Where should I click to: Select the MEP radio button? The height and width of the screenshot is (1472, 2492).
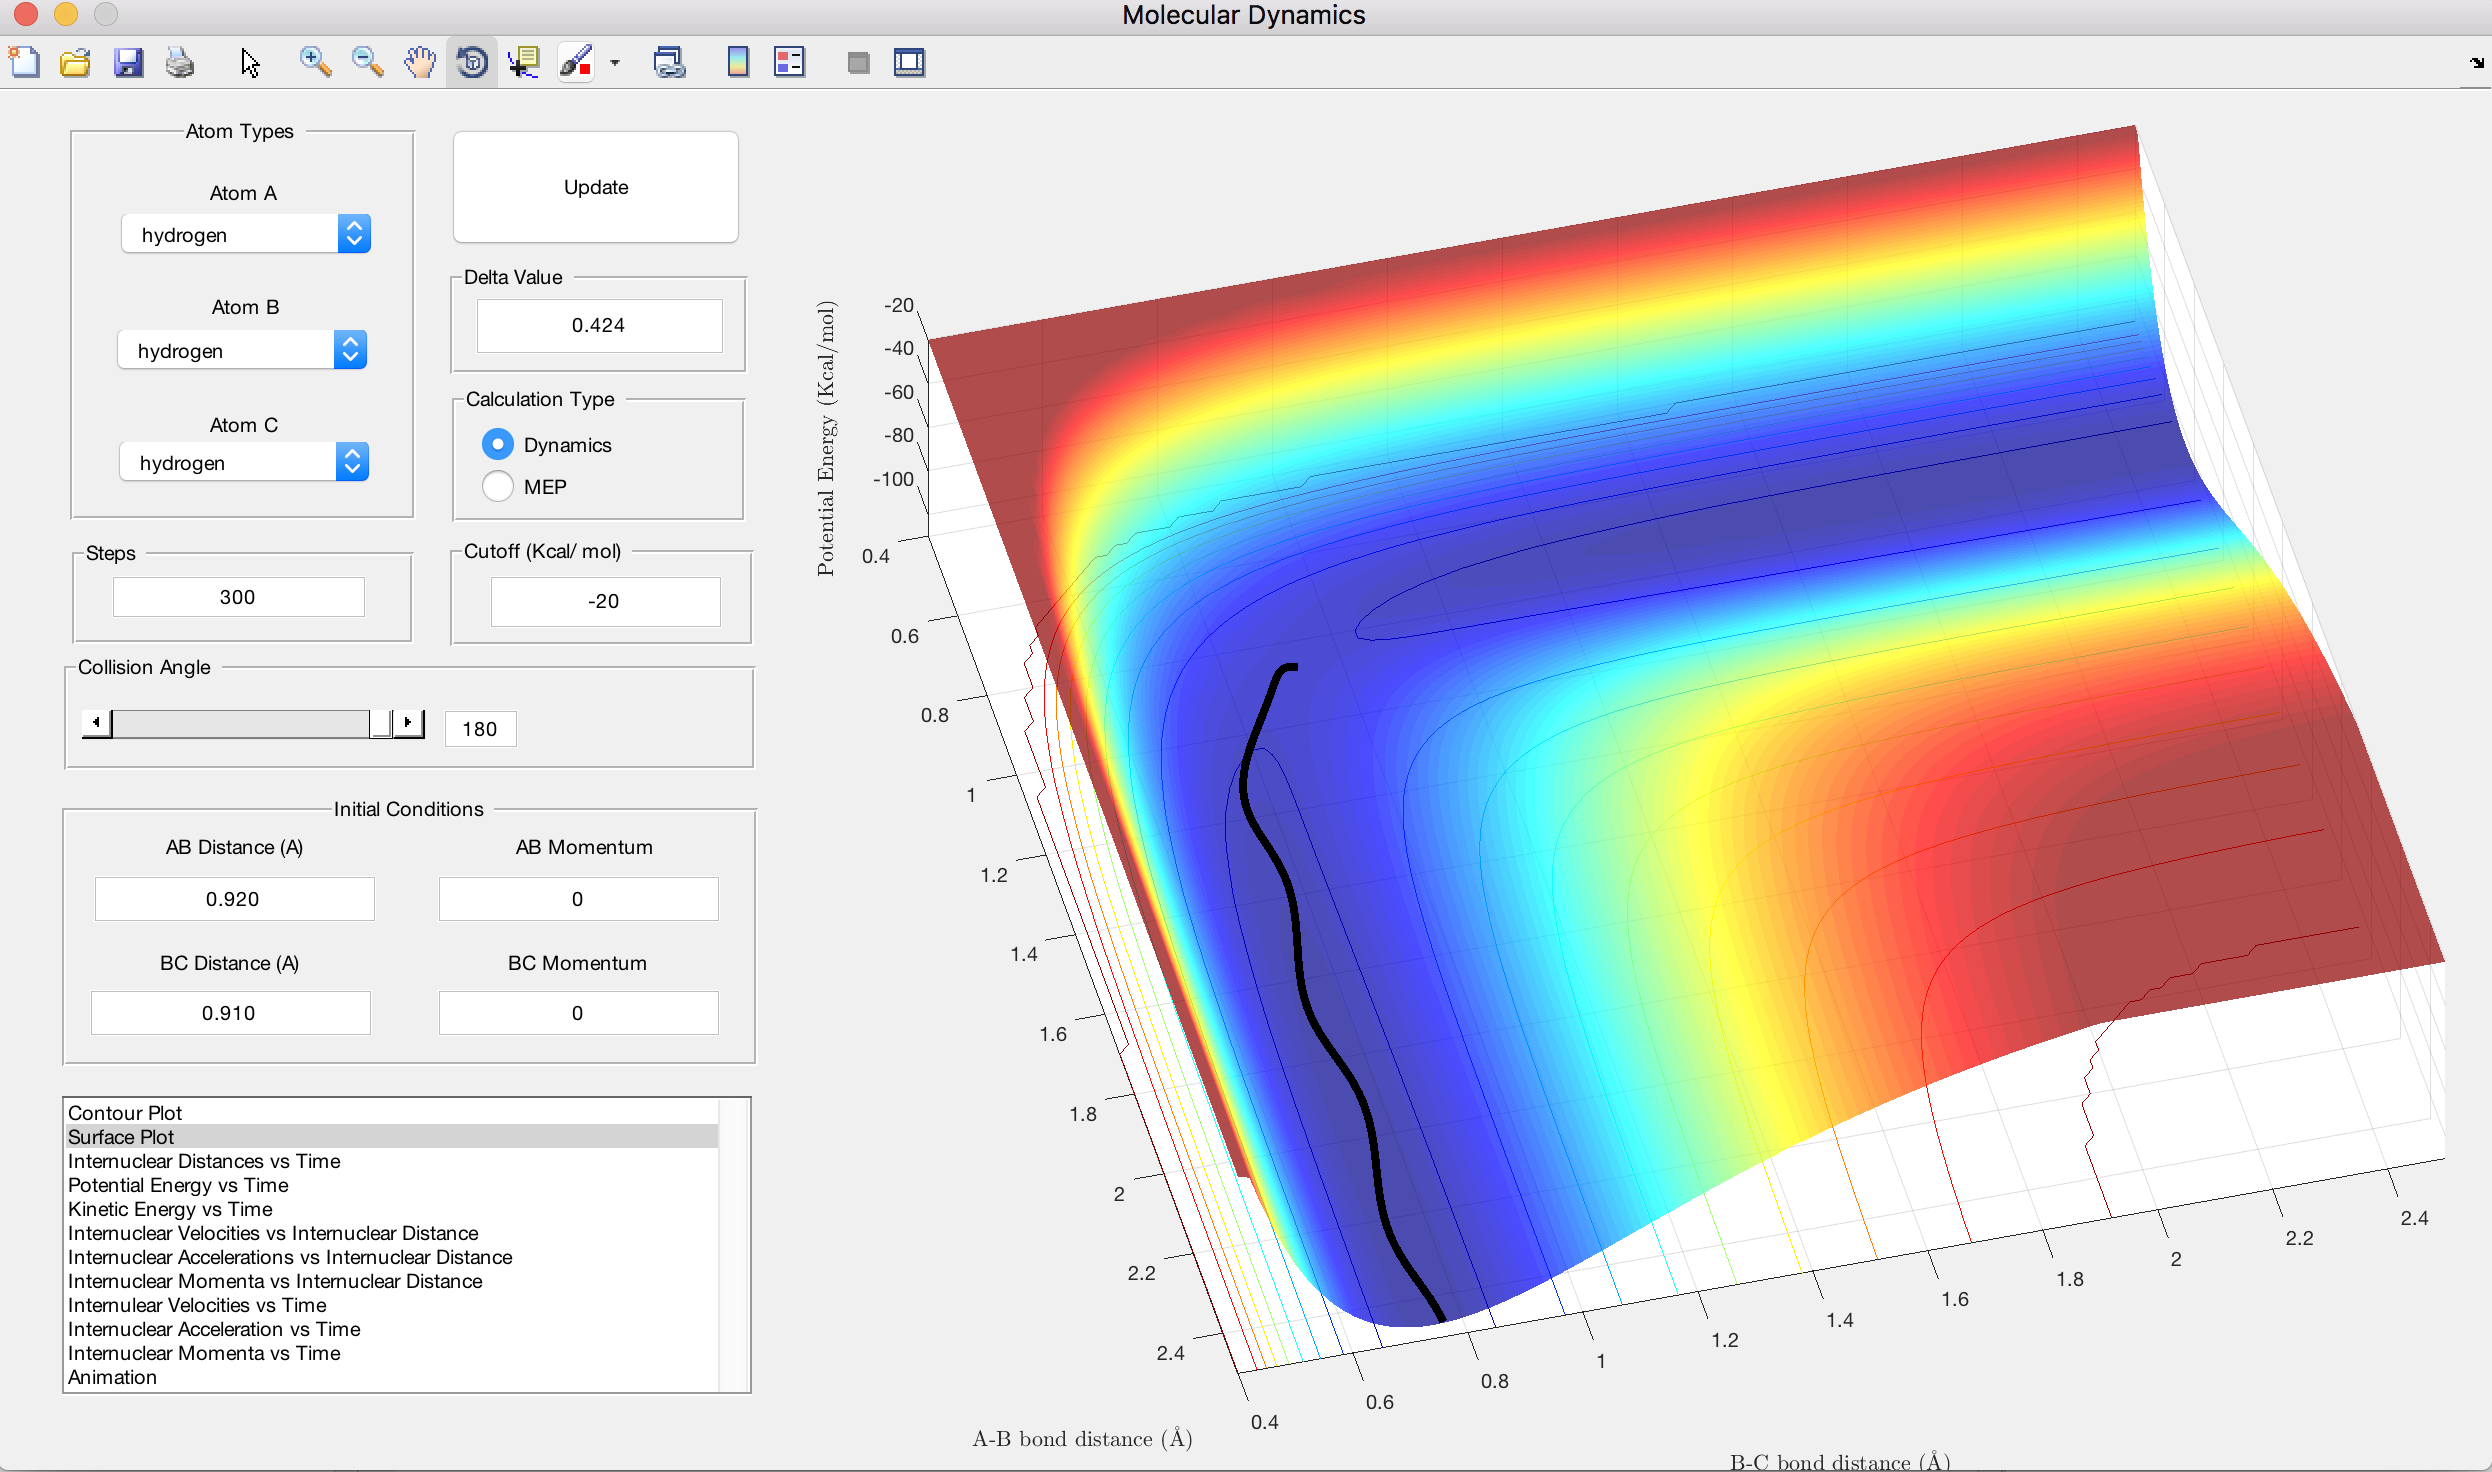click(x=498, y=486)
